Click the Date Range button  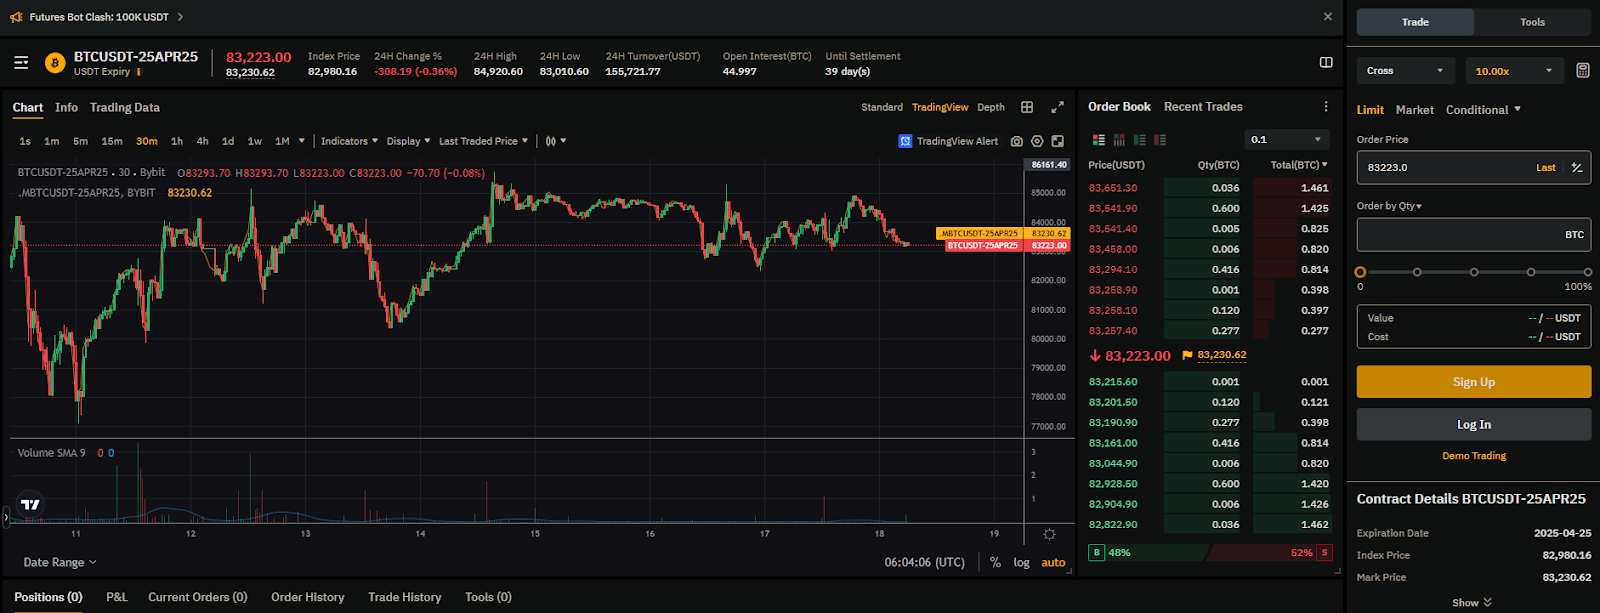60,562
